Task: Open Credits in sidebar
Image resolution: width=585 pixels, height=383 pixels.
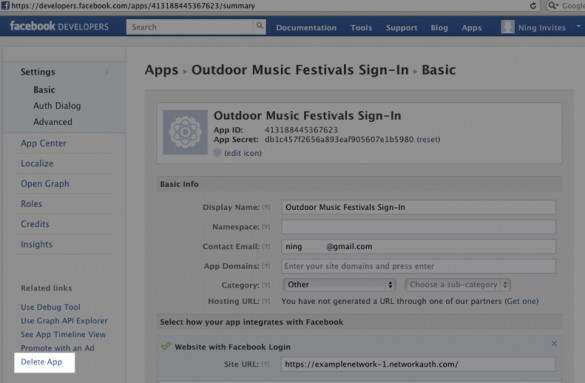Action: 35,224
